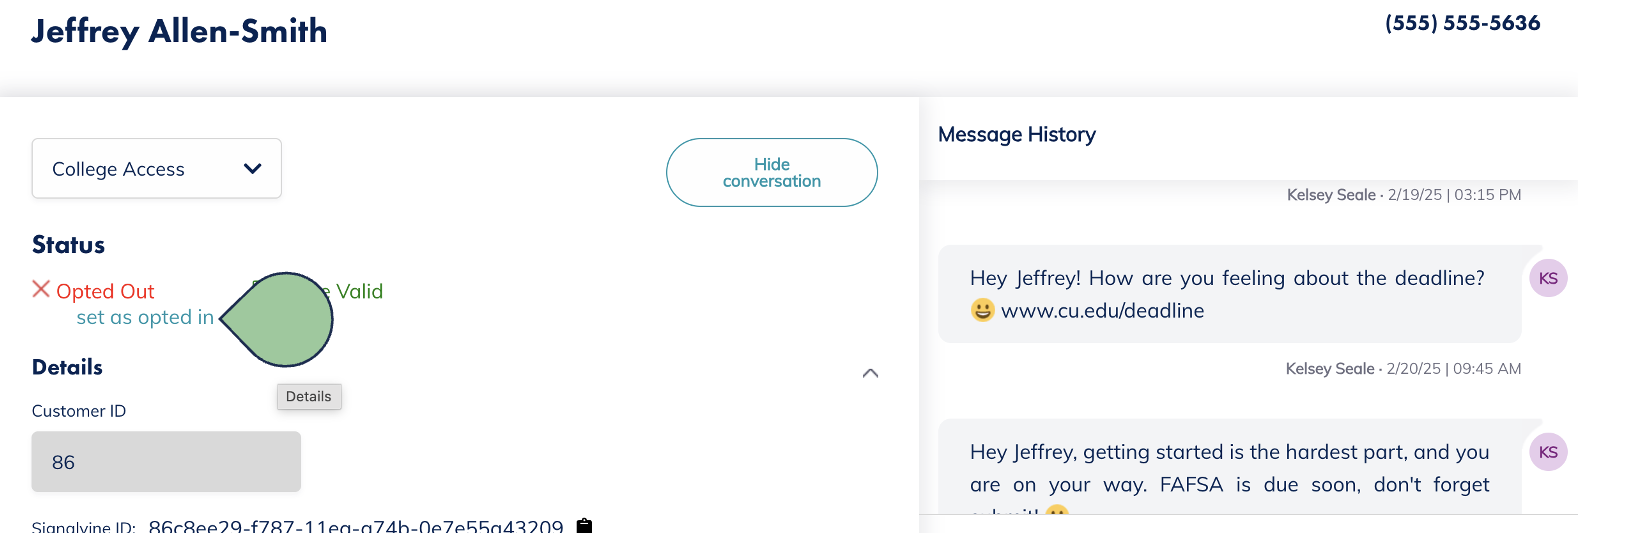Click KS avatar beside the FAFSA message
The width and height of the screenshot is (1636, 542).
1548,452
